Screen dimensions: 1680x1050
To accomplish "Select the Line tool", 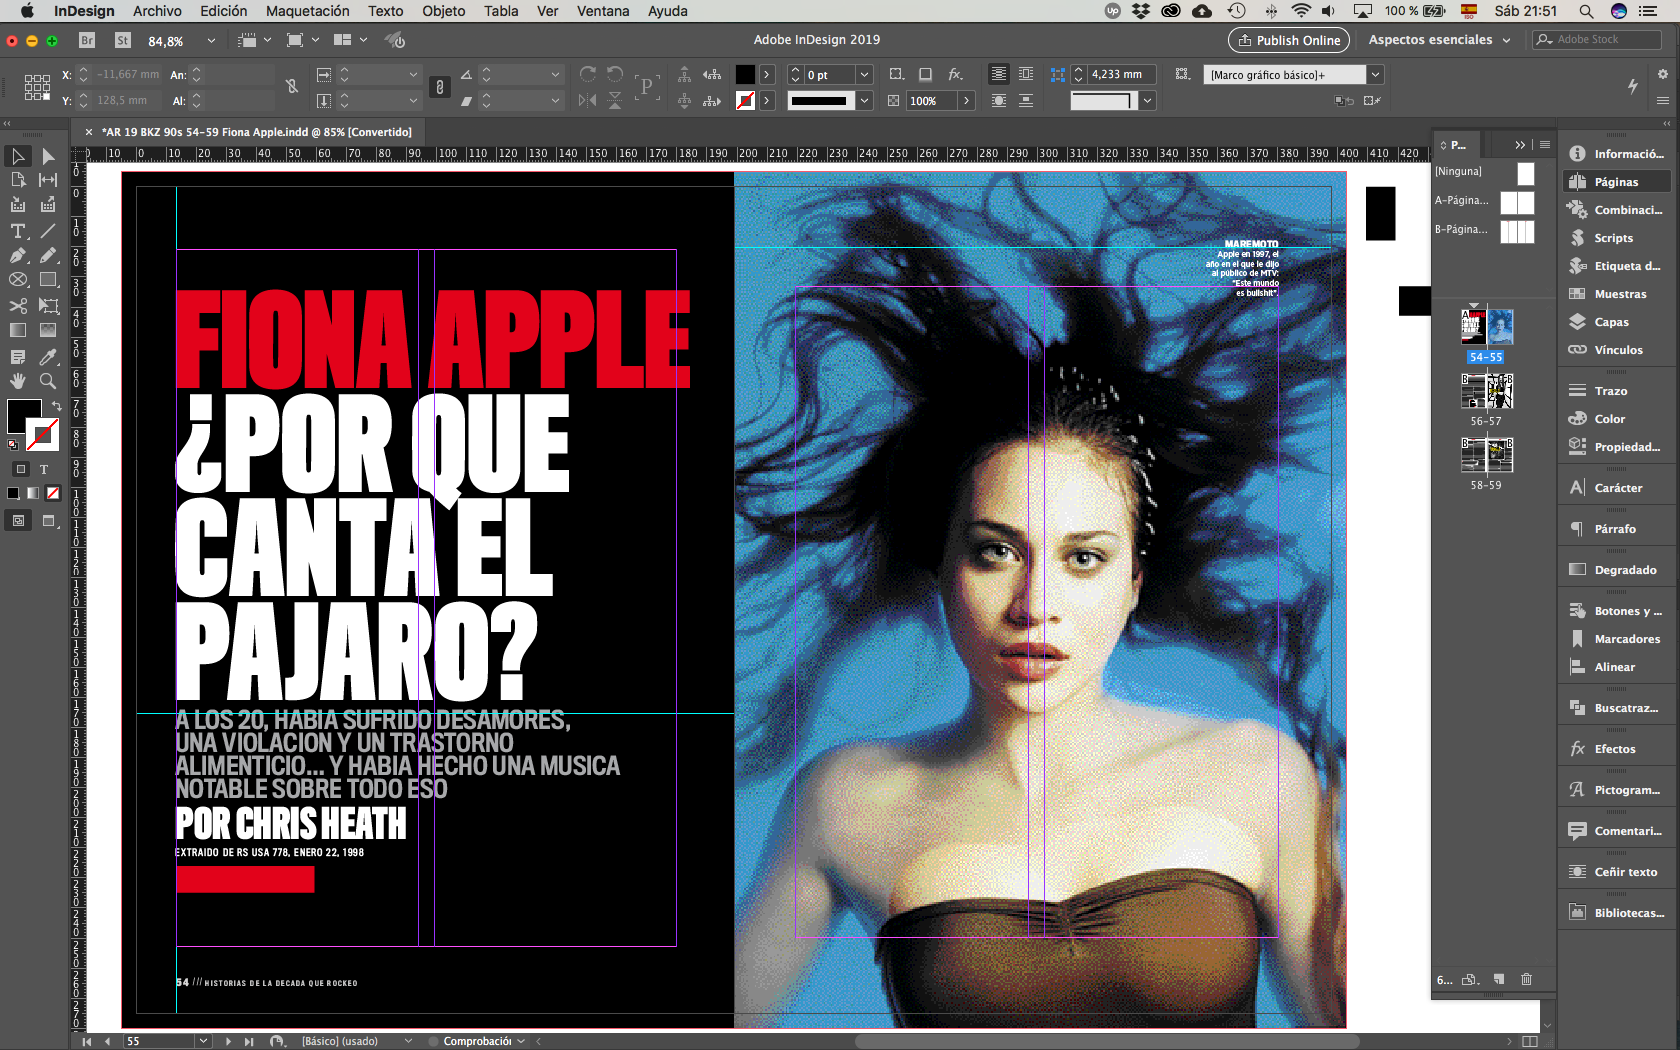I will (48, 231).
